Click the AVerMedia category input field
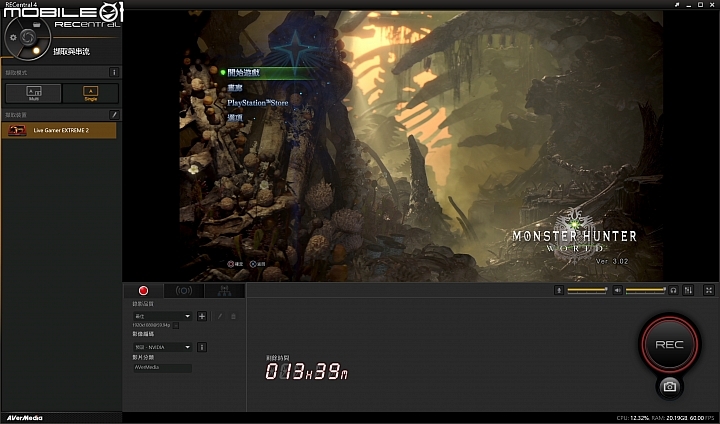Screen dimensions: 720x424 (162, 367)
